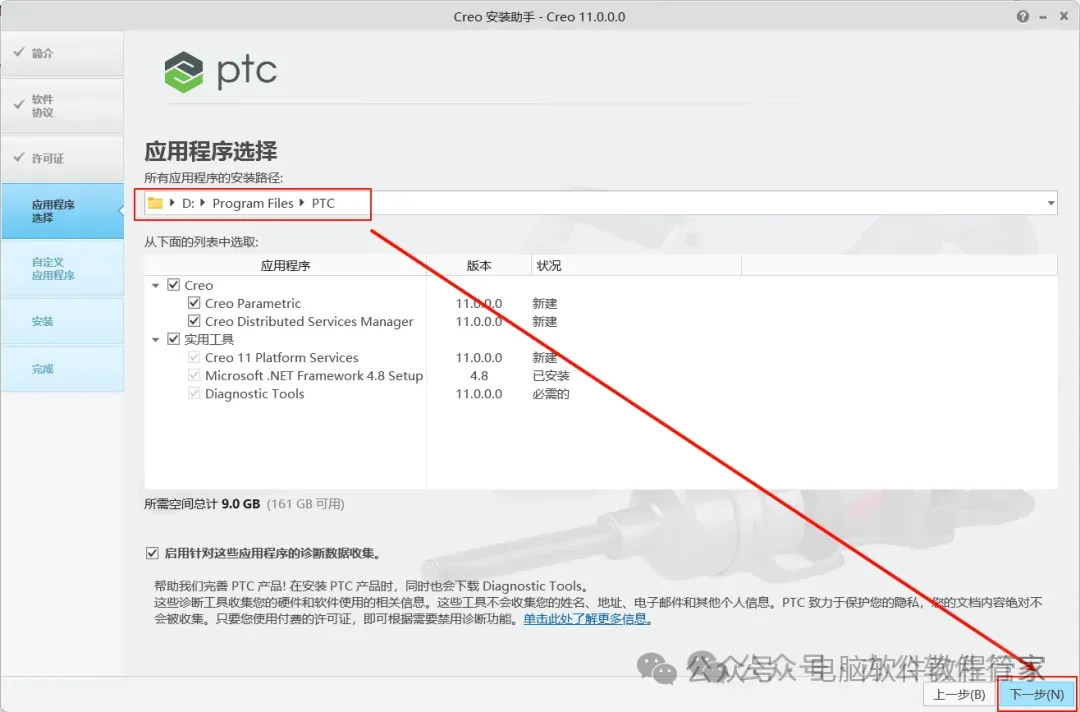This screenshot has height=712, width=1080.
Task: Select Microsoft .NET Framework 4.8 Setup label
Action: (x=314, y=375)
